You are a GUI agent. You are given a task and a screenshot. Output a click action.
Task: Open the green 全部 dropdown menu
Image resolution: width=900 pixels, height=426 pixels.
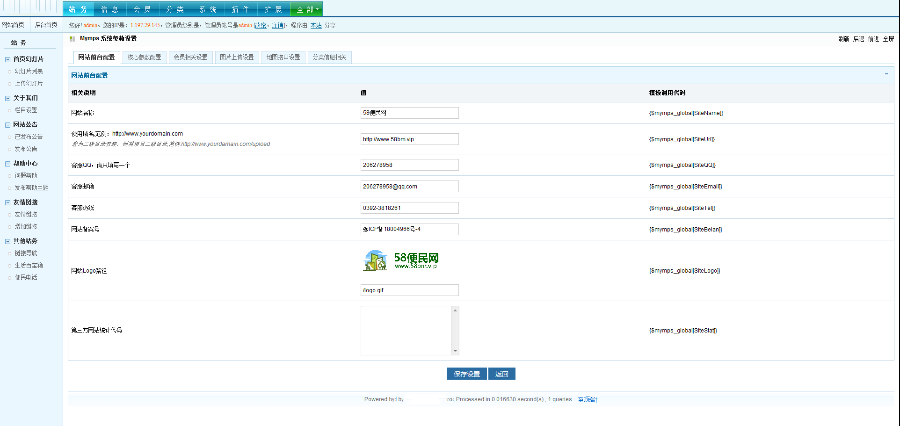pos(307,9)
